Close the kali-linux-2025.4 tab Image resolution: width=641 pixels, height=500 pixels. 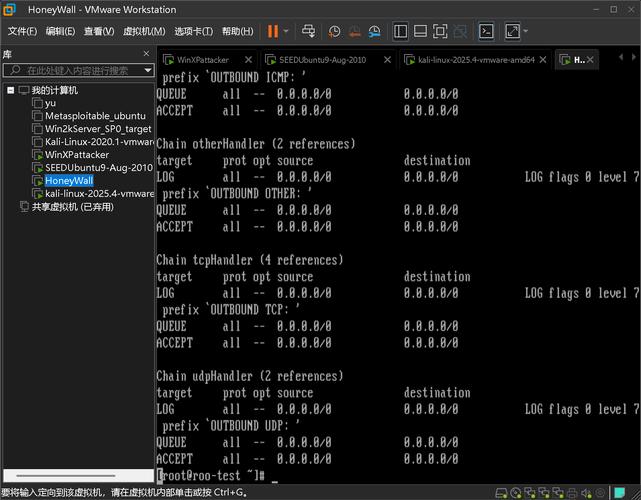pos(543,60)
